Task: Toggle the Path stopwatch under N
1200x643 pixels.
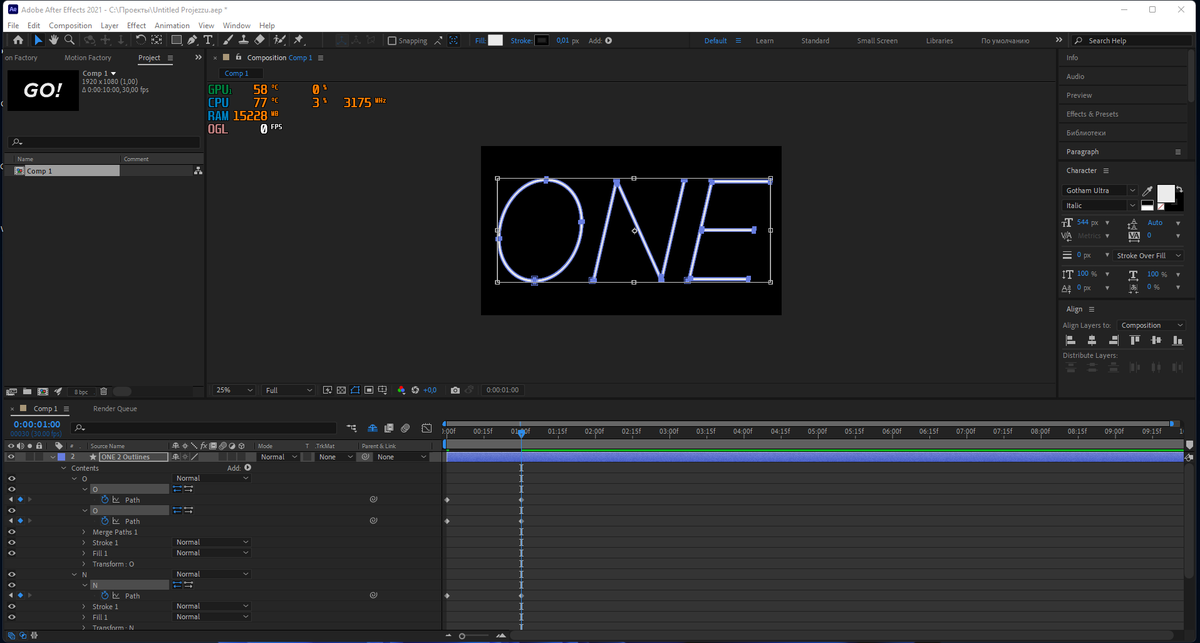Action: point(105,596)
